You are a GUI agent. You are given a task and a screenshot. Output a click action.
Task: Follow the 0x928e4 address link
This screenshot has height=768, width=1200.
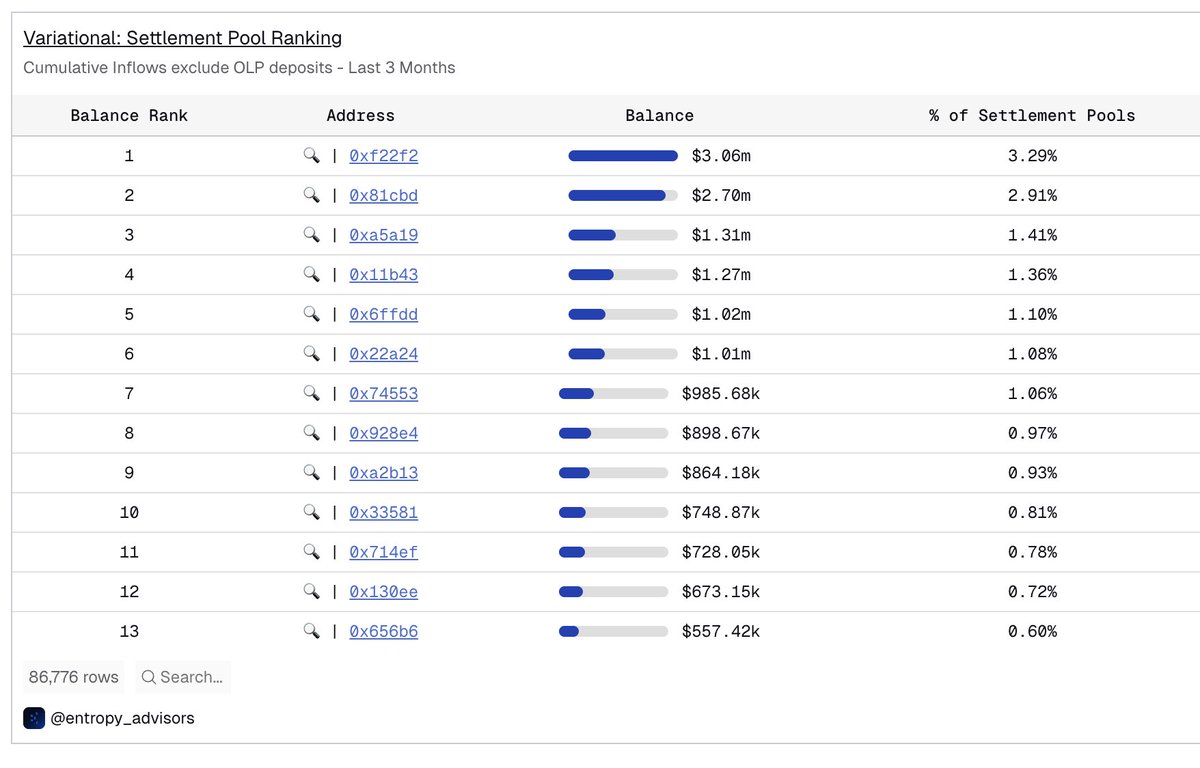click(383, 433)
